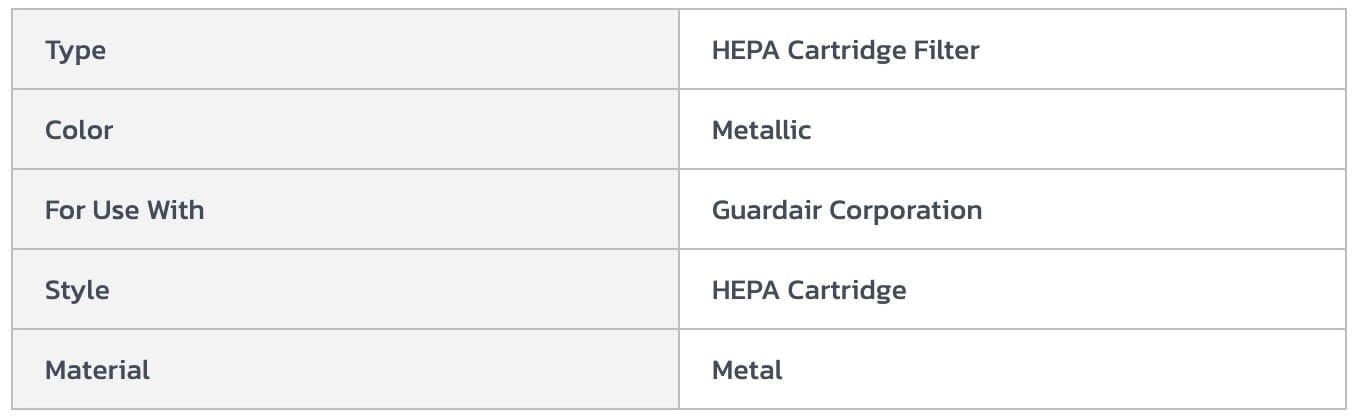
Task: Click the word With in third row label
Action: click(175, 210)
